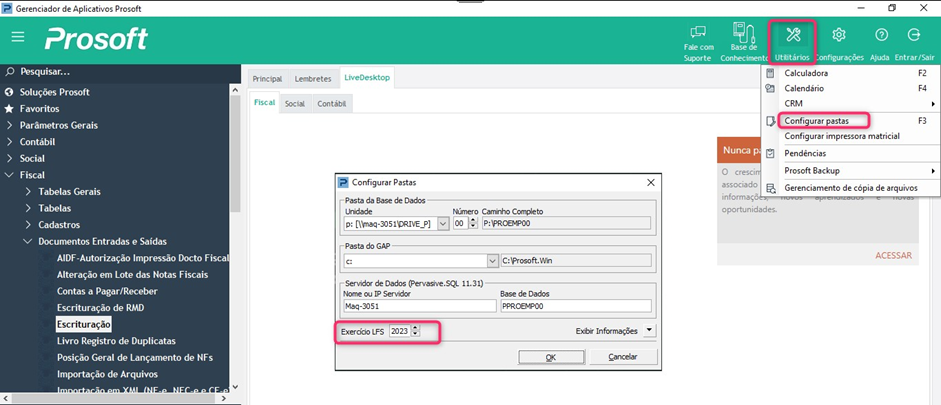Open the CRM submenu

click(849, 104)
